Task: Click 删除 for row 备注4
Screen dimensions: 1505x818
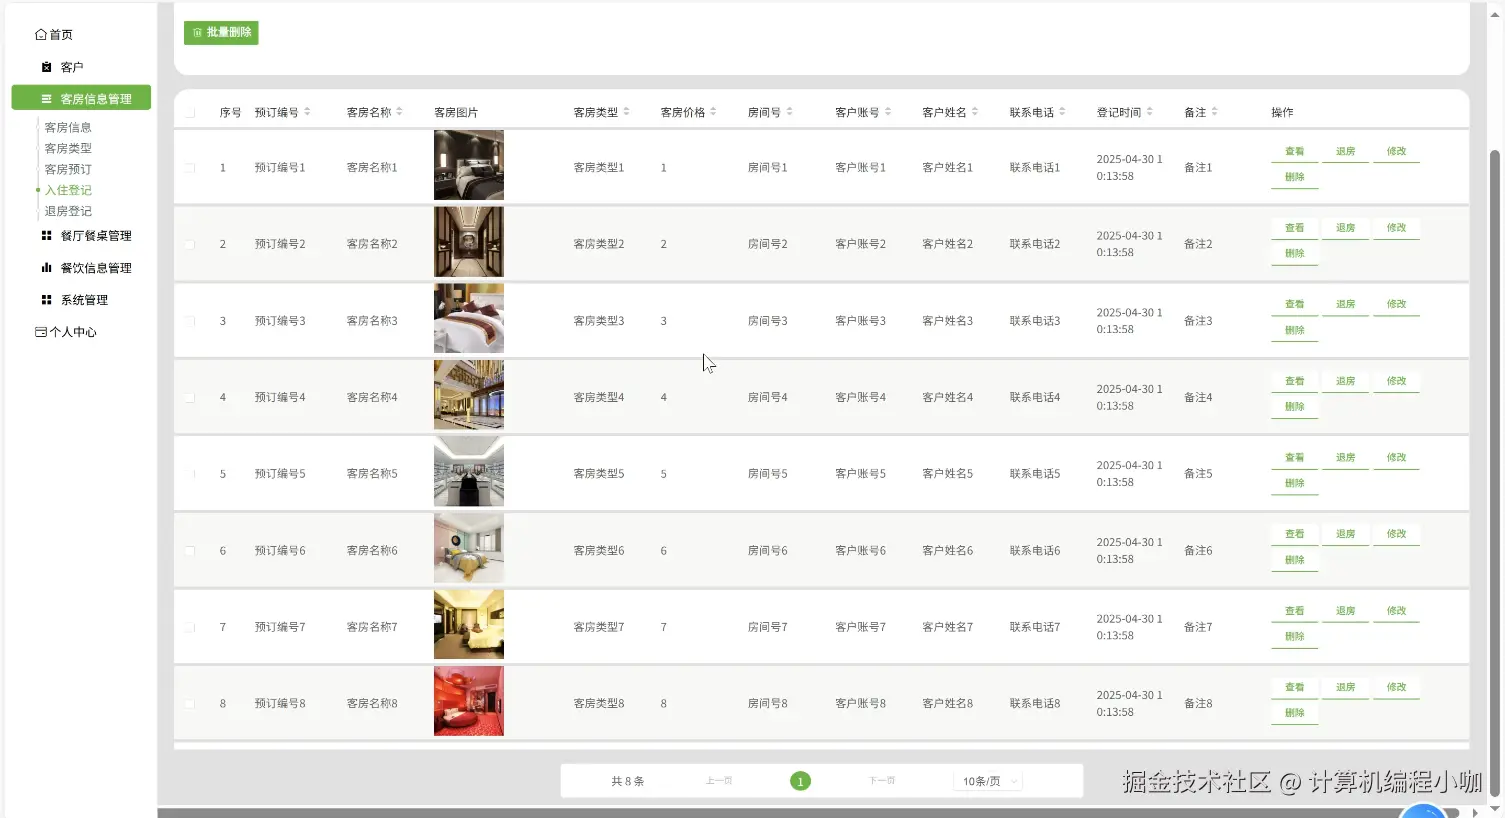Action: click(1294, 407)
